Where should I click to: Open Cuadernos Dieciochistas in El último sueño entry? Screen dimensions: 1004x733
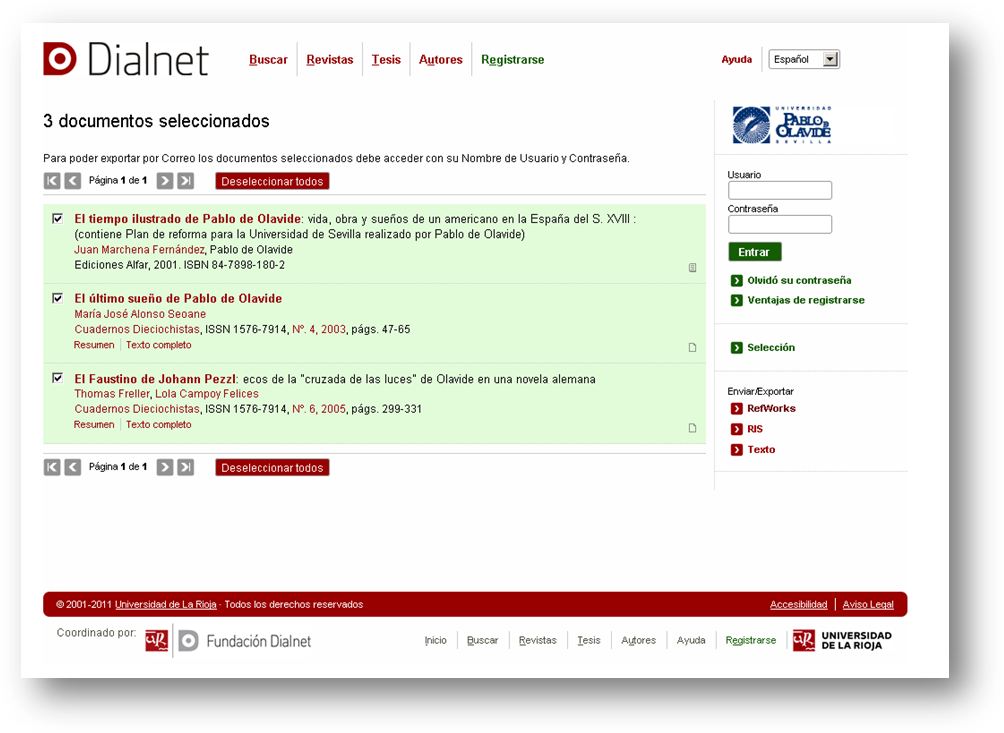click(137, 330)
